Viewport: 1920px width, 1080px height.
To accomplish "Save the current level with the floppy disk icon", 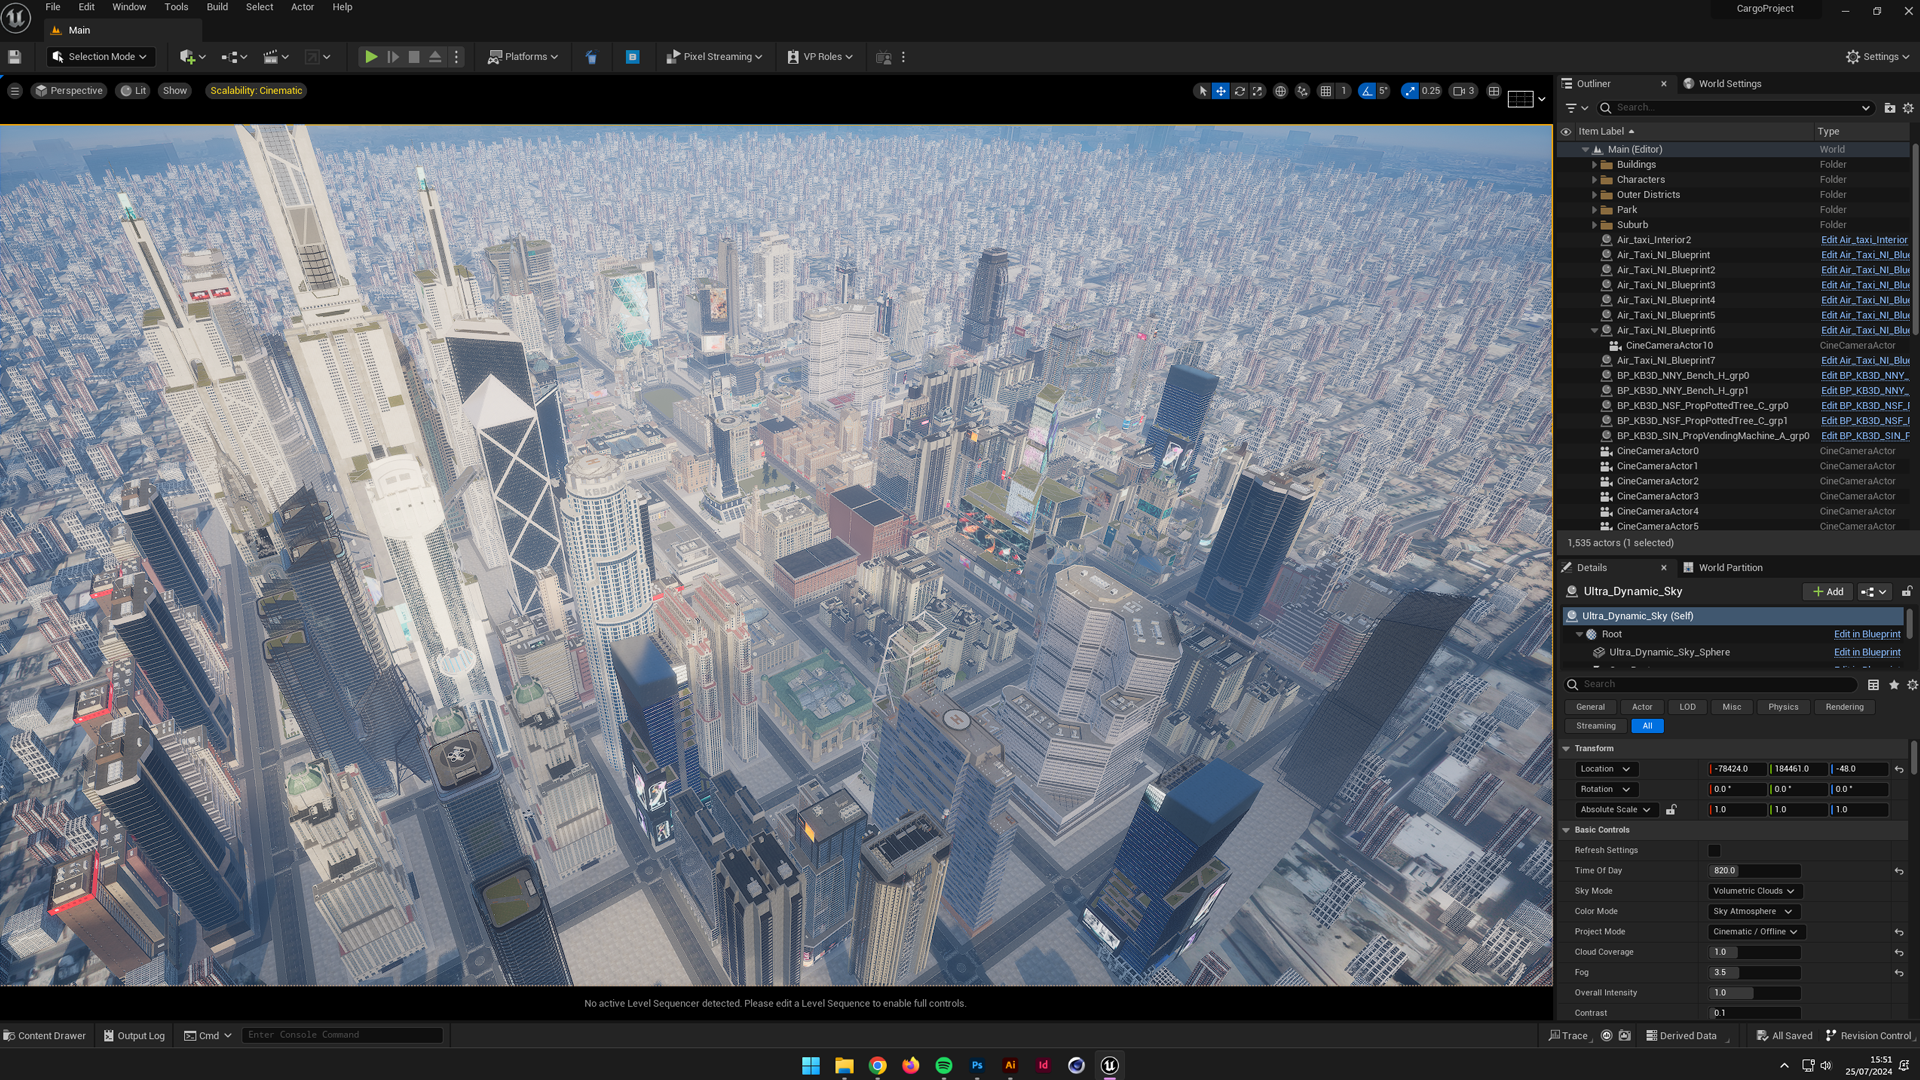I will 14,57.
